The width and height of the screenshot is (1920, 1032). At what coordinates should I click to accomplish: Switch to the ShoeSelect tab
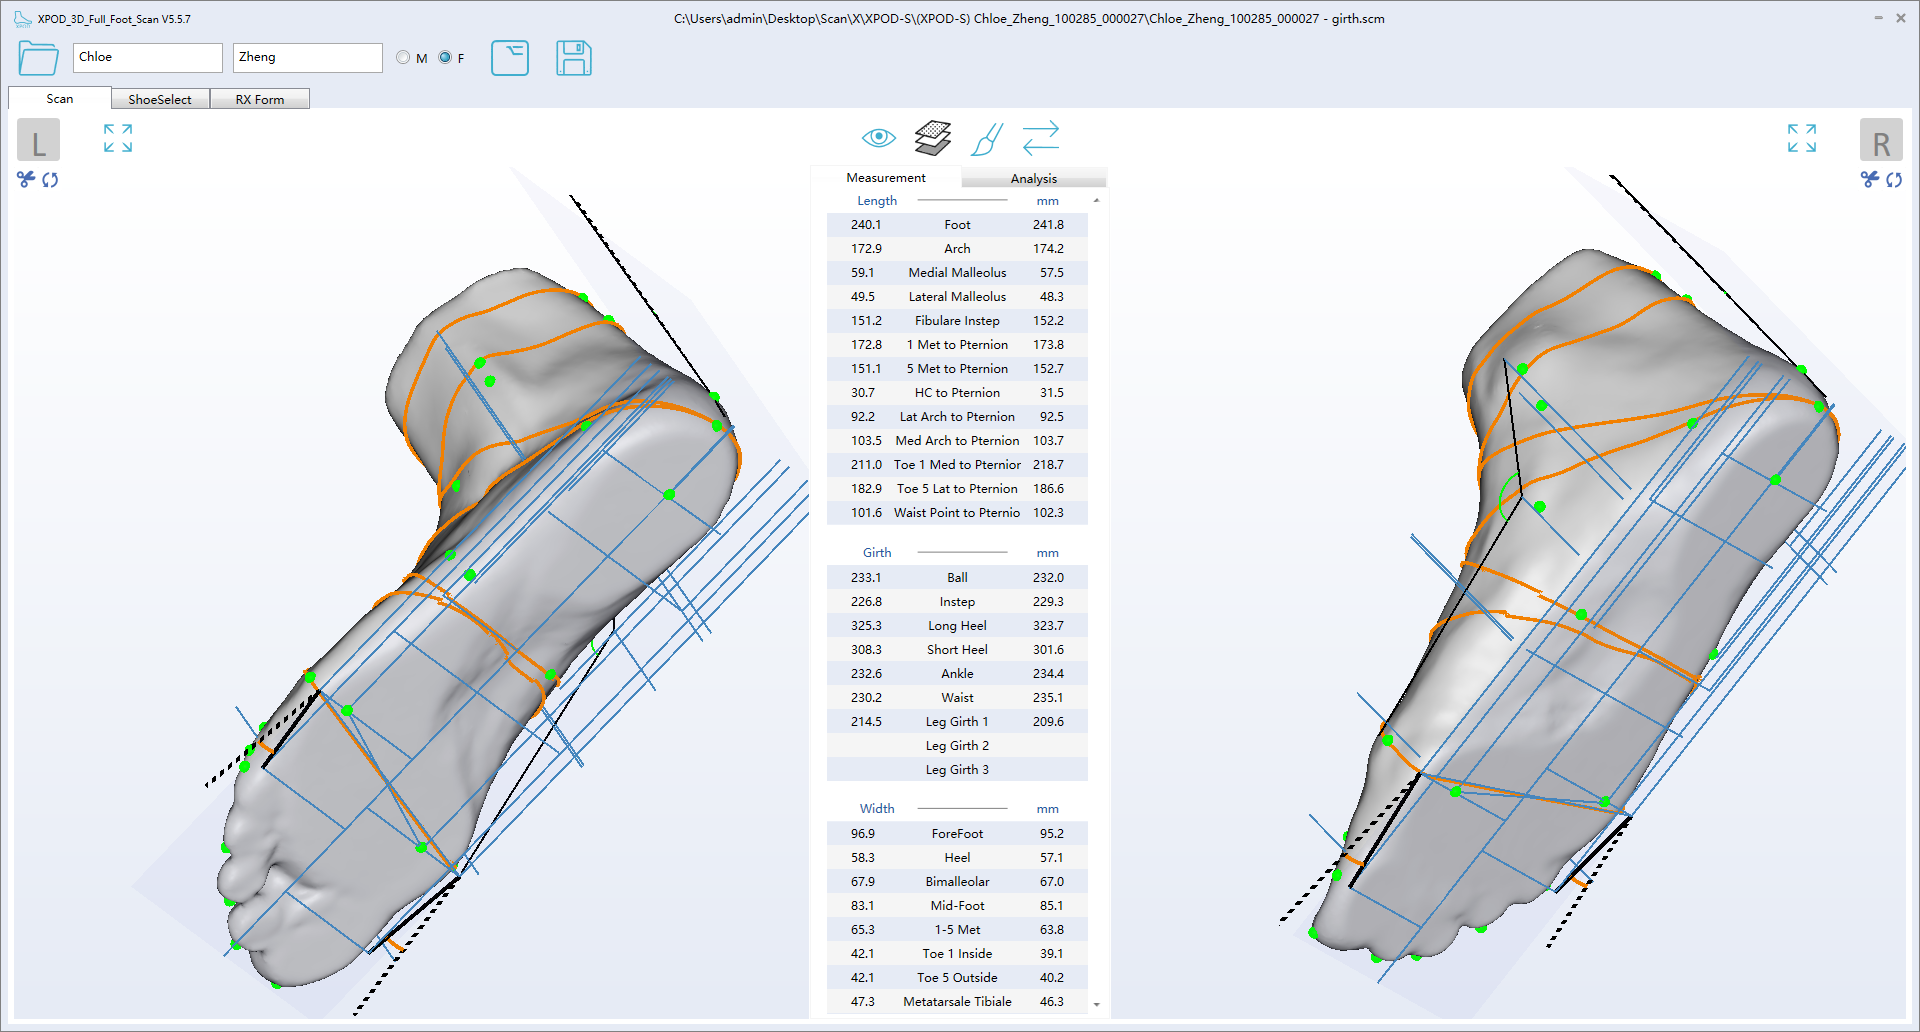160,99
